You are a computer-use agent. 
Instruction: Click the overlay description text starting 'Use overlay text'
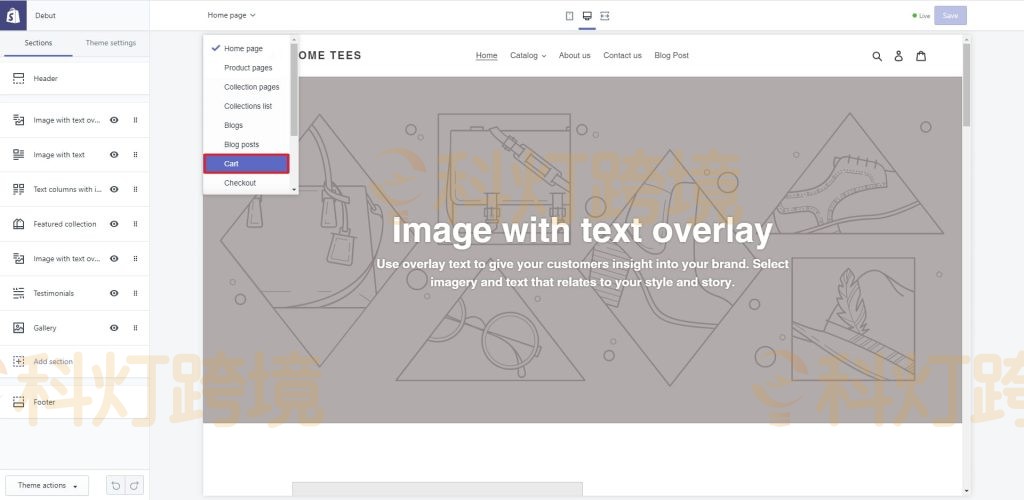[x=582, y=273]
